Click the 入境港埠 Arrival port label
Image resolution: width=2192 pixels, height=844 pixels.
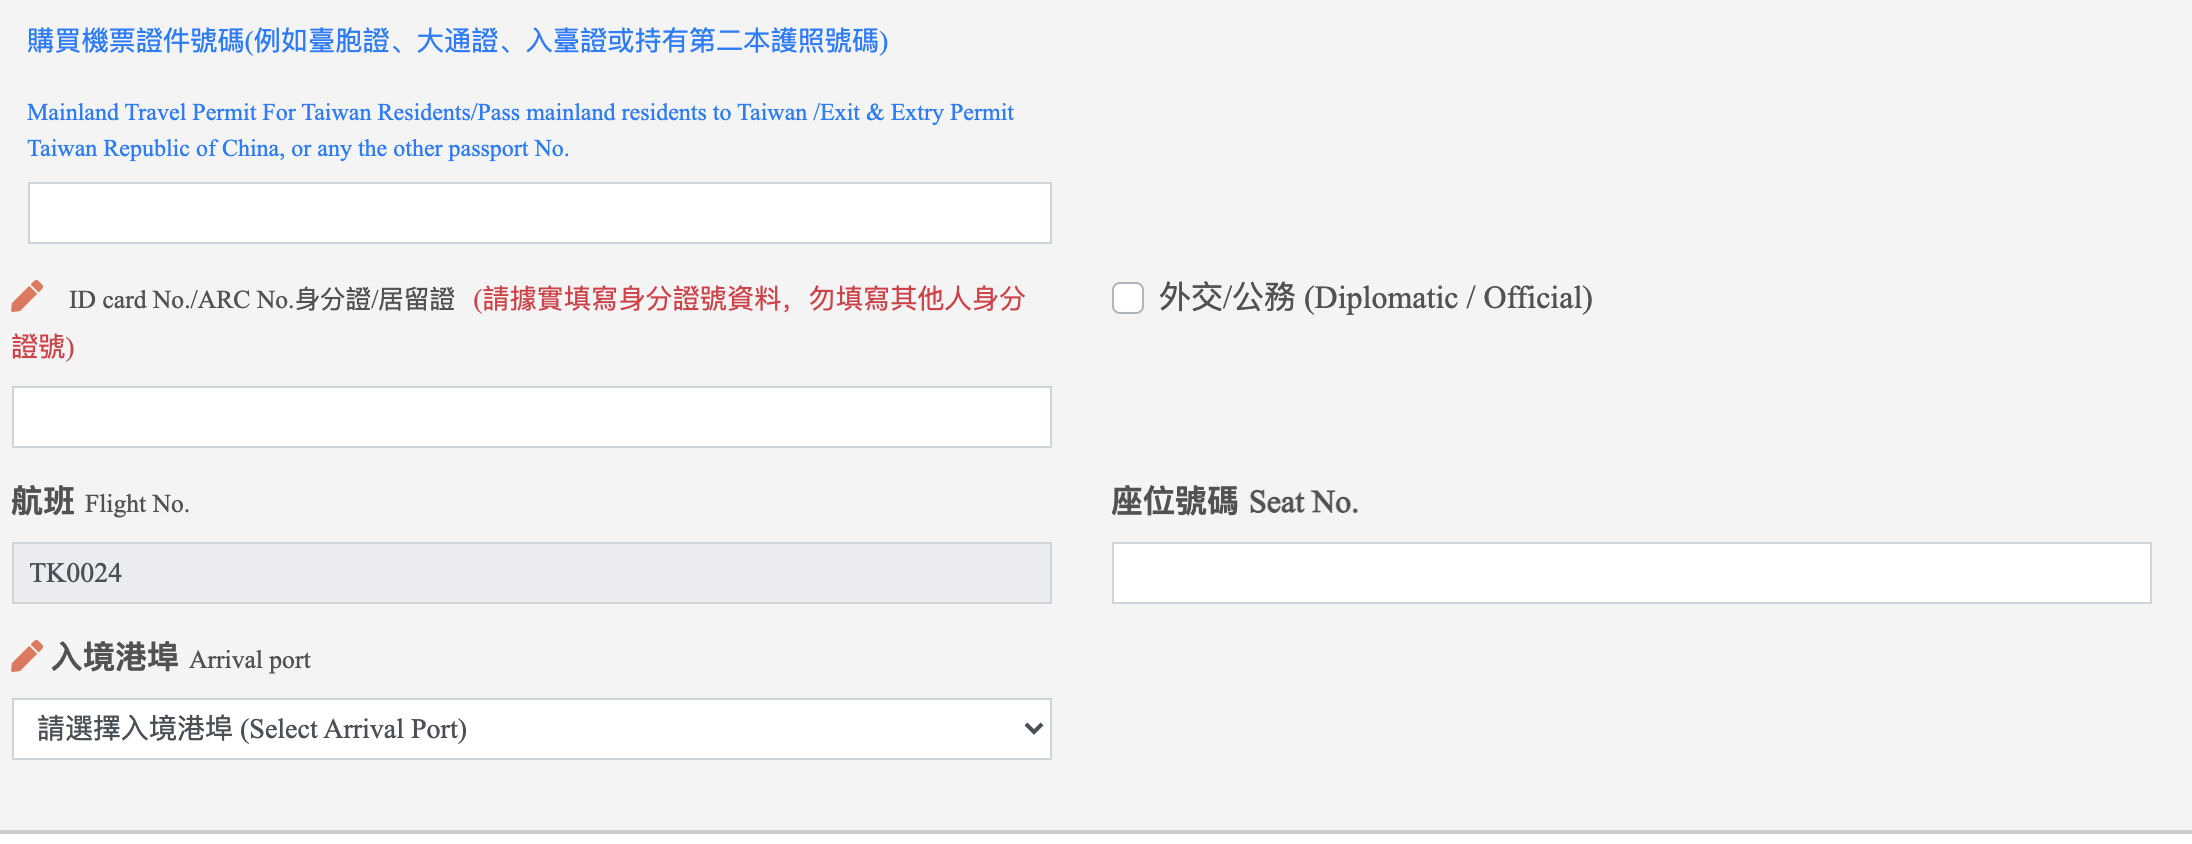(181, 658)
